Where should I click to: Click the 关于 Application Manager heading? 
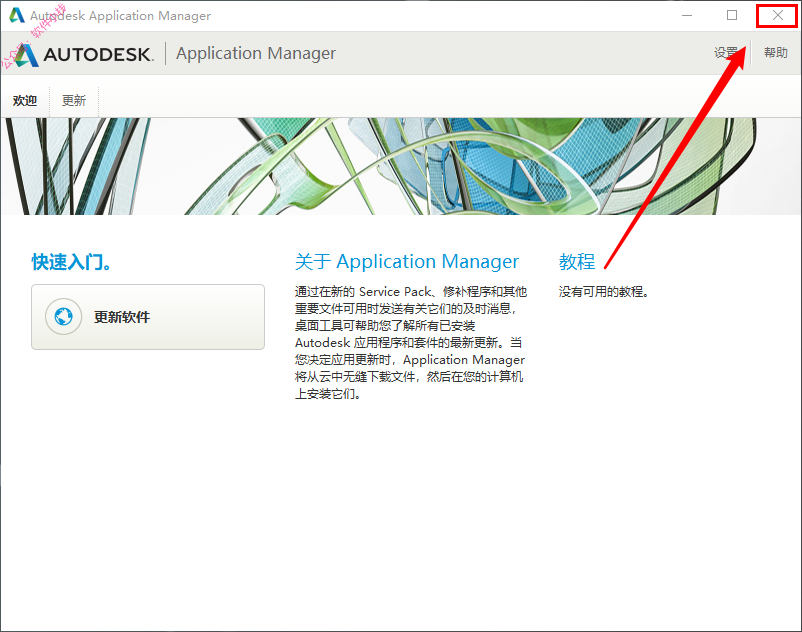tap(407, 262)
